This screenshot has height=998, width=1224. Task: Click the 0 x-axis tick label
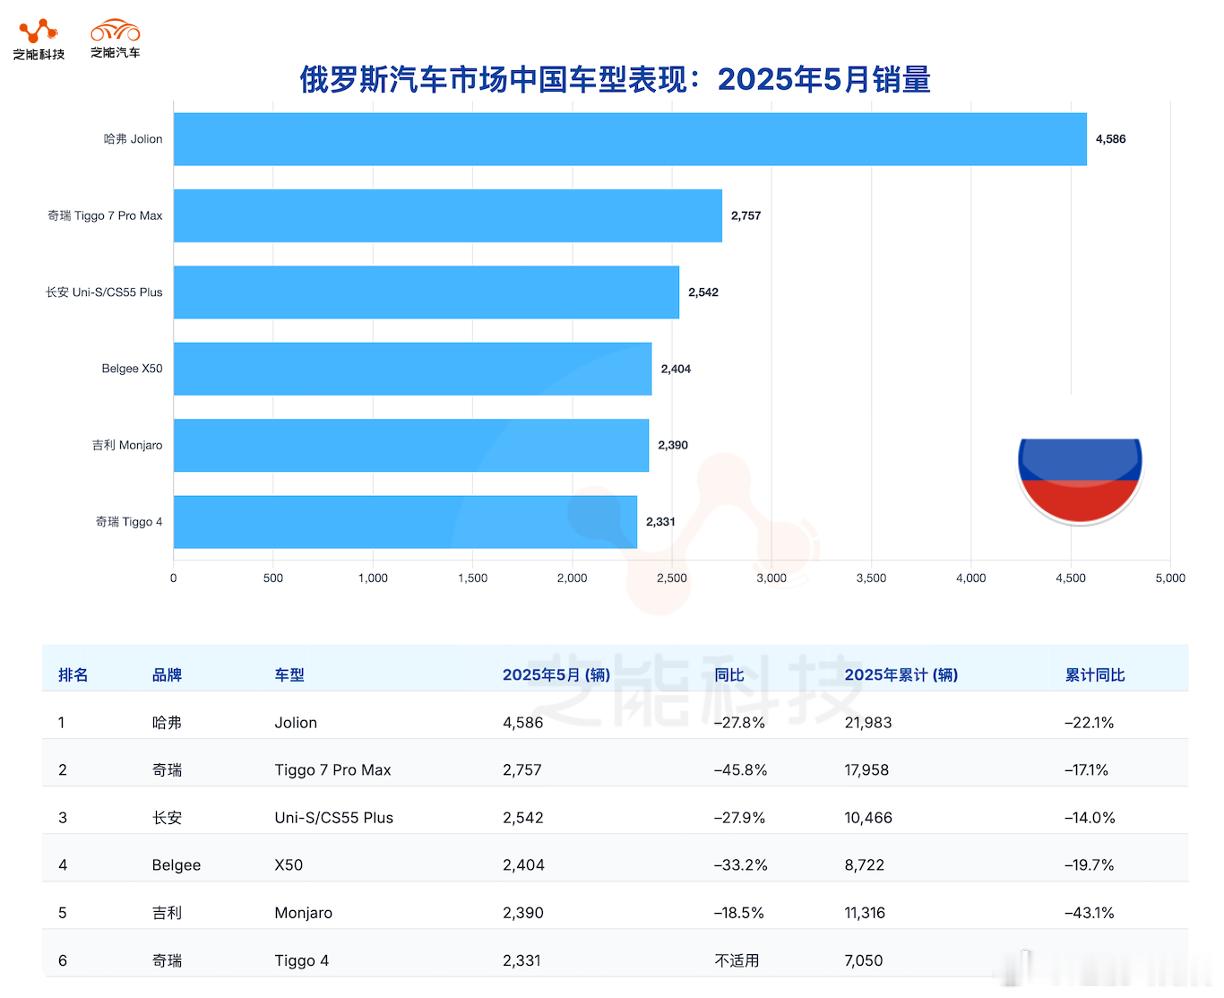174,578
